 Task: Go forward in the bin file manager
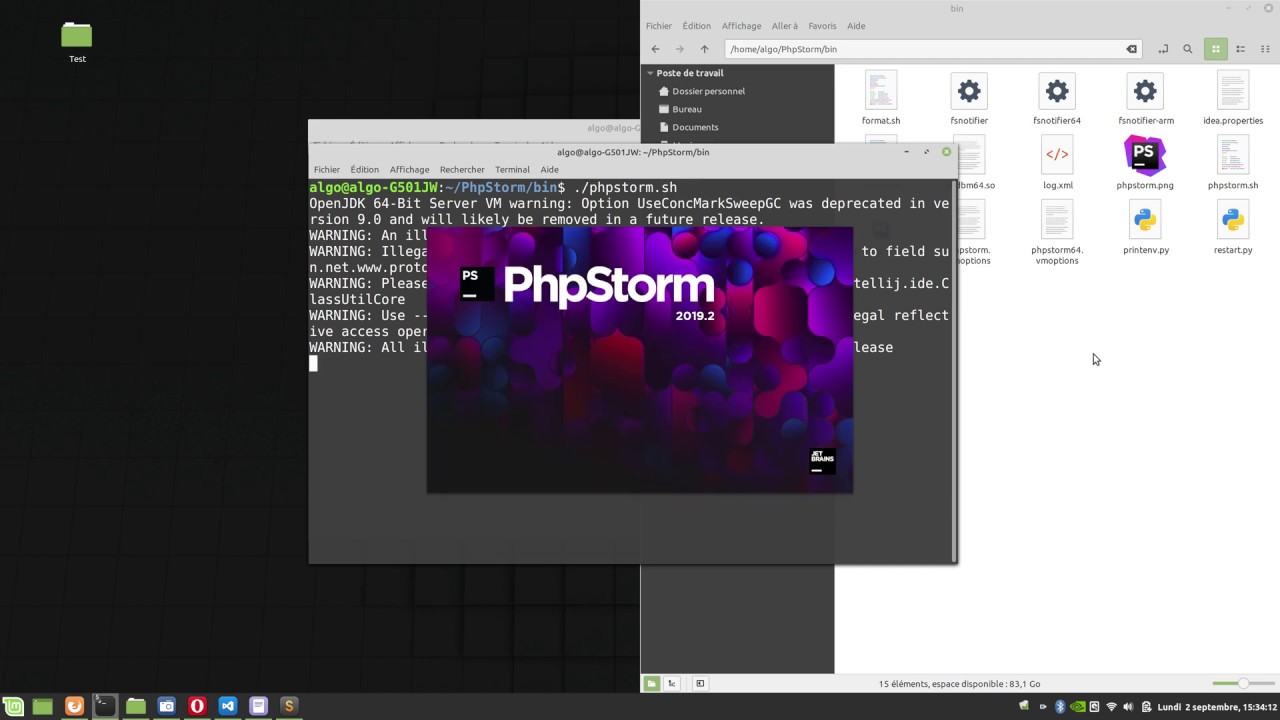tap(680, 49)
